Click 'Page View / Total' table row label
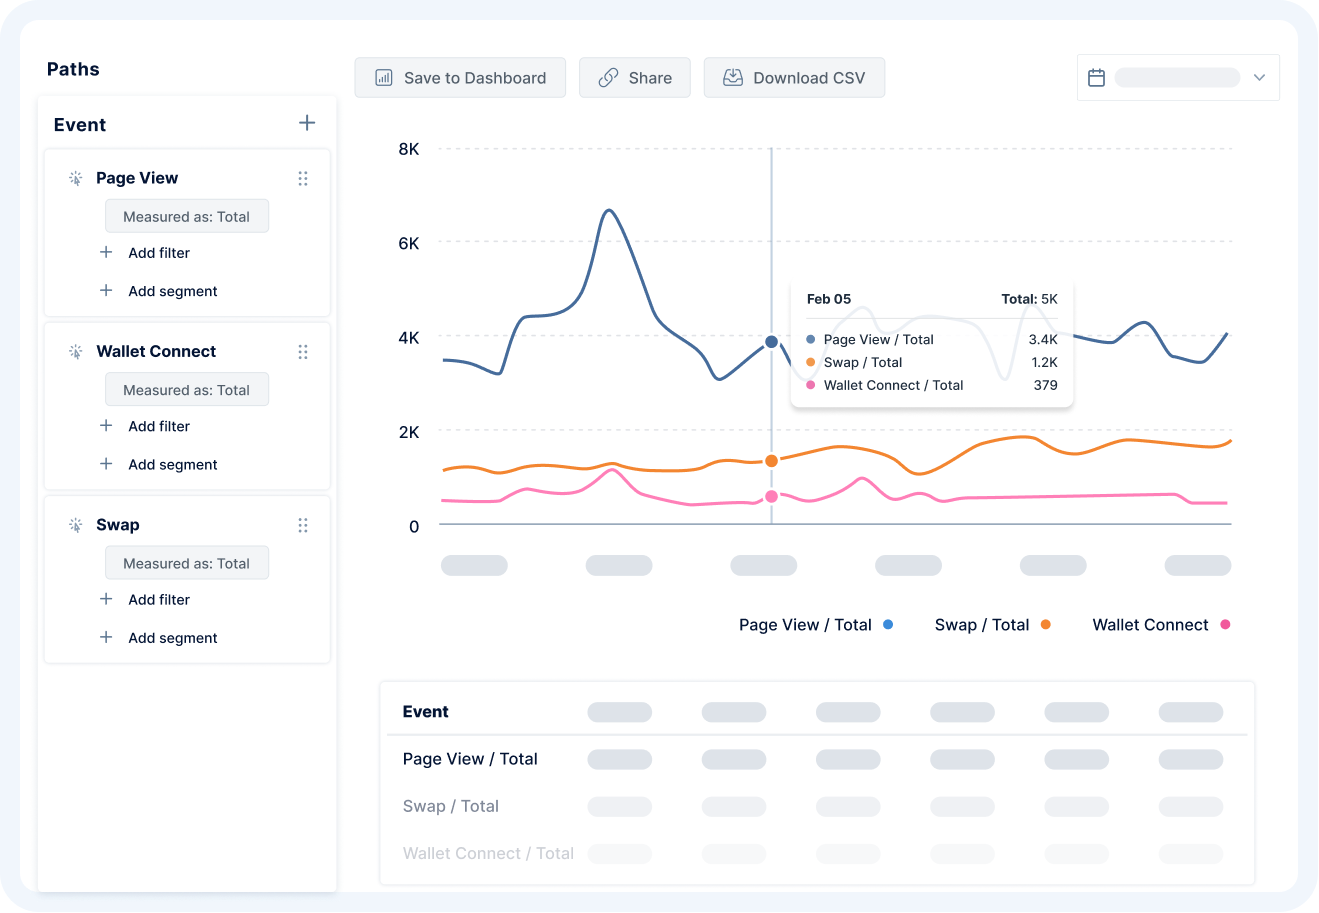 (x=470, y=759)
